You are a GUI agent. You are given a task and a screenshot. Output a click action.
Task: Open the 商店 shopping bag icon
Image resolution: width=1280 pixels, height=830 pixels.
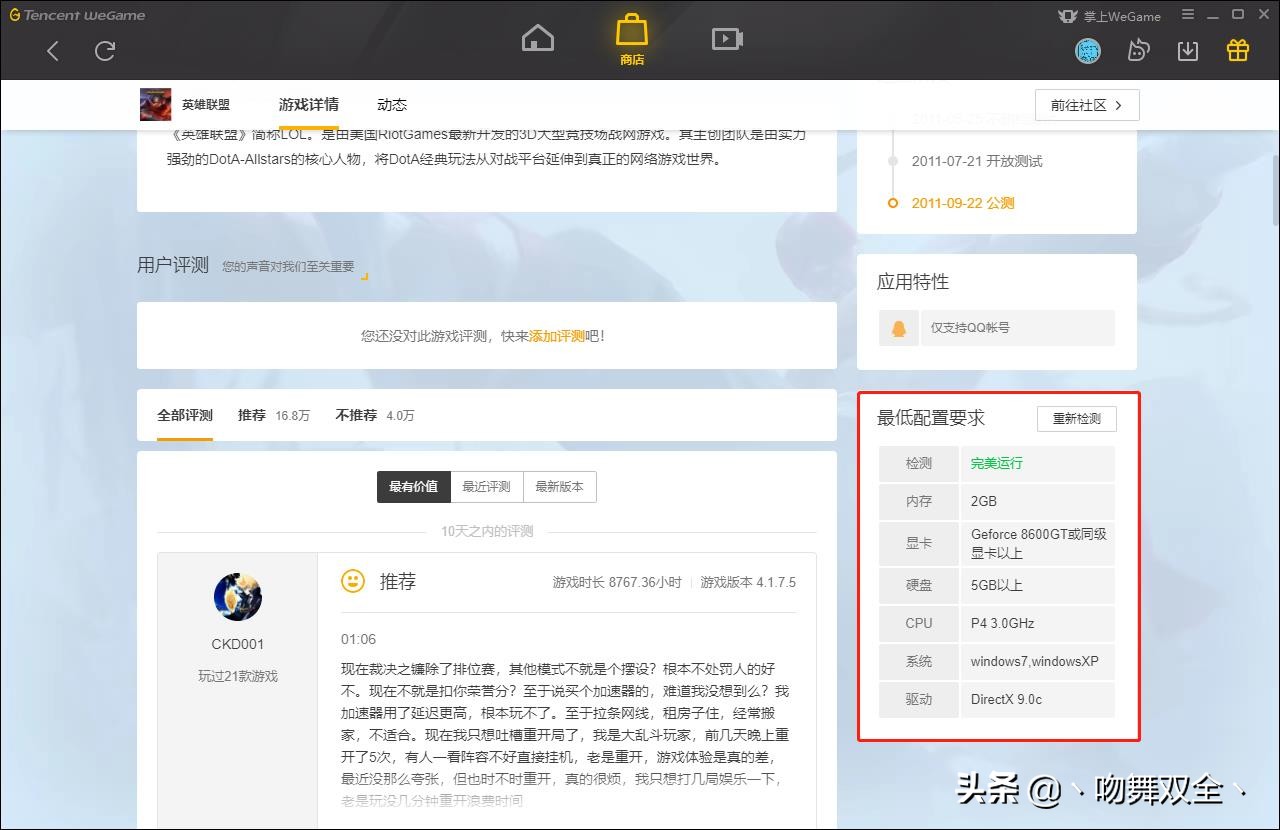[x=632, y=38]
